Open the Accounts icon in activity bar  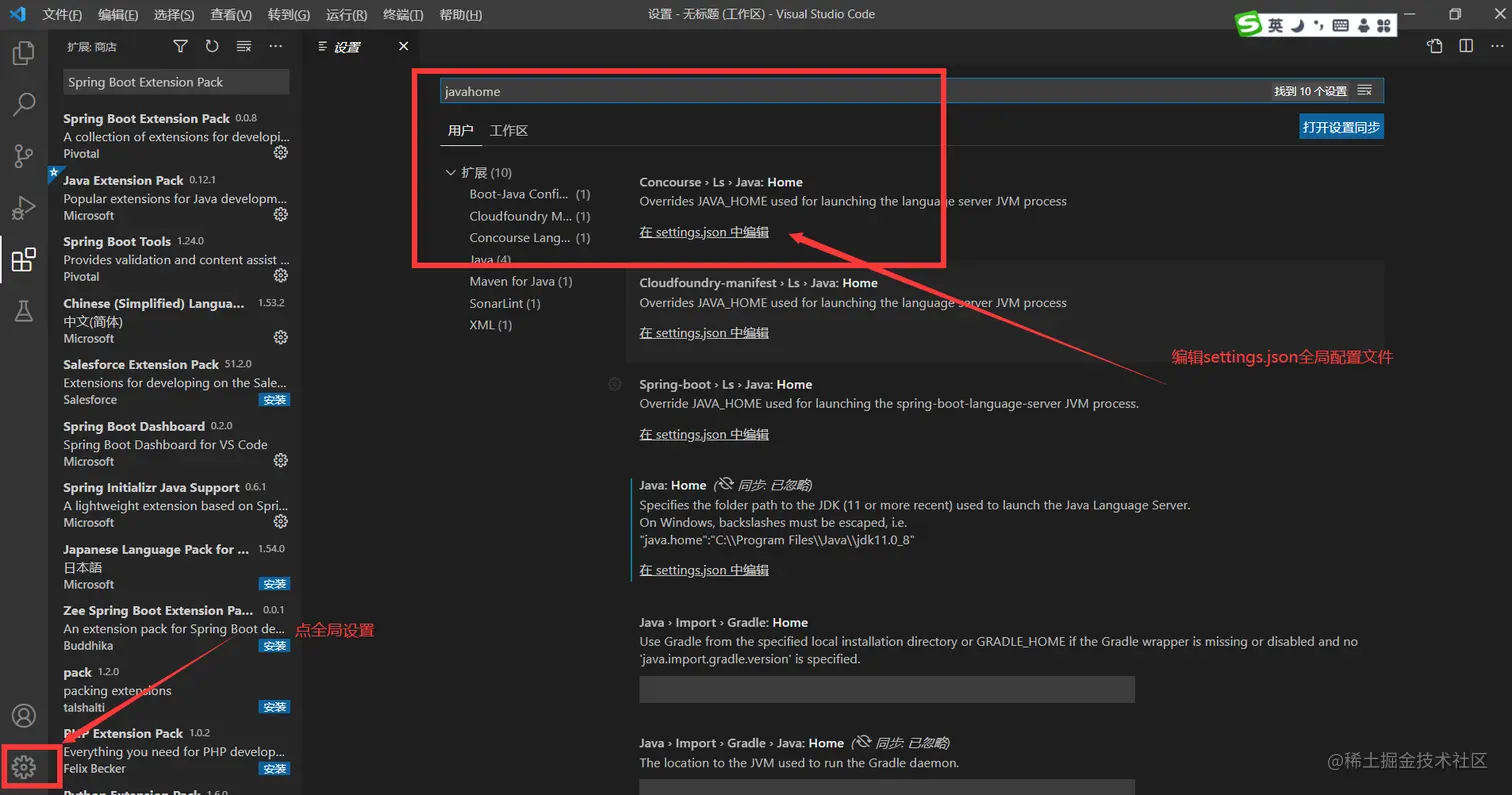pos(23,716)
